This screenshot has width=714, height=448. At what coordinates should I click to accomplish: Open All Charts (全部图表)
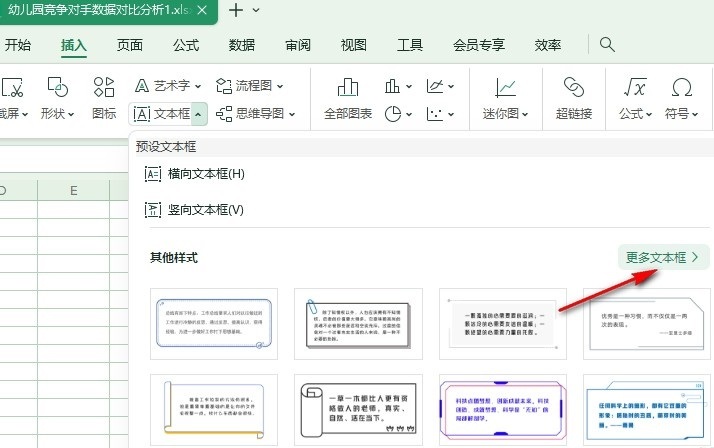(x=348, y=98)
